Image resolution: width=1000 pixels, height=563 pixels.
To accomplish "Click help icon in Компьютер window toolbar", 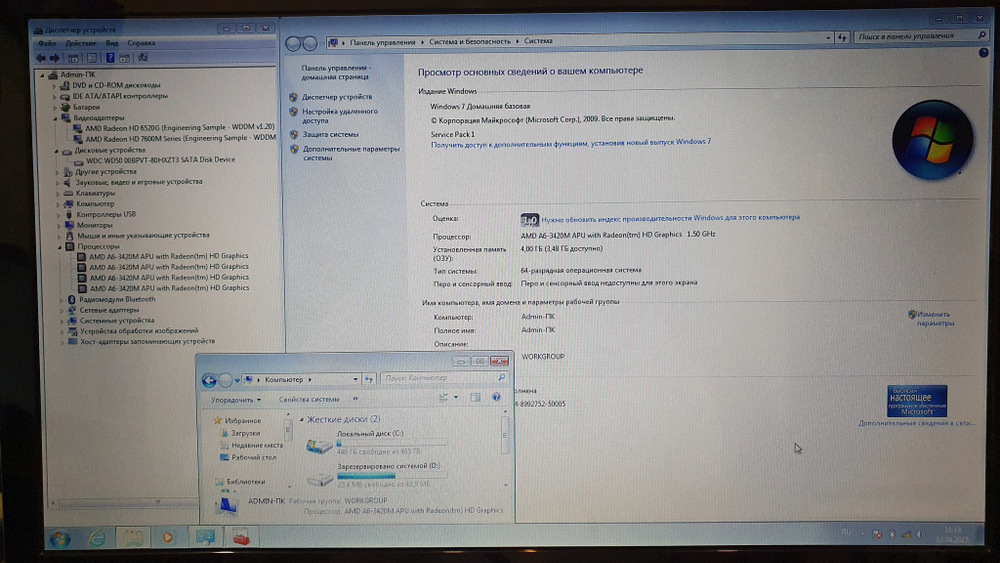I will pyautogui.click(x=496, y=397).
